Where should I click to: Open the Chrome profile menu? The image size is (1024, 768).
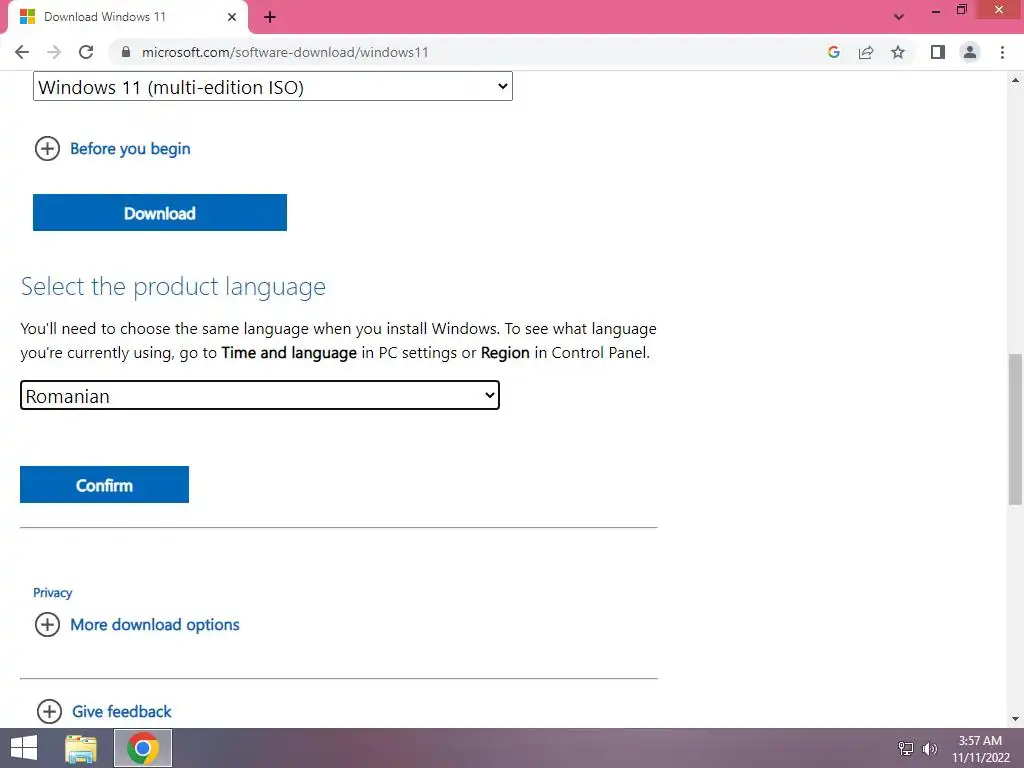(x=970, y=52)
